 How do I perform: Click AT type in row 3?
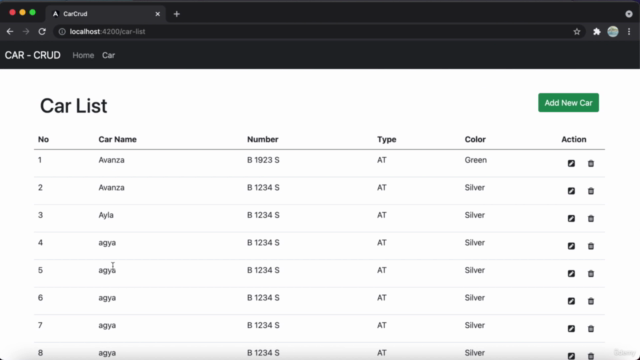tap(382, 215)
